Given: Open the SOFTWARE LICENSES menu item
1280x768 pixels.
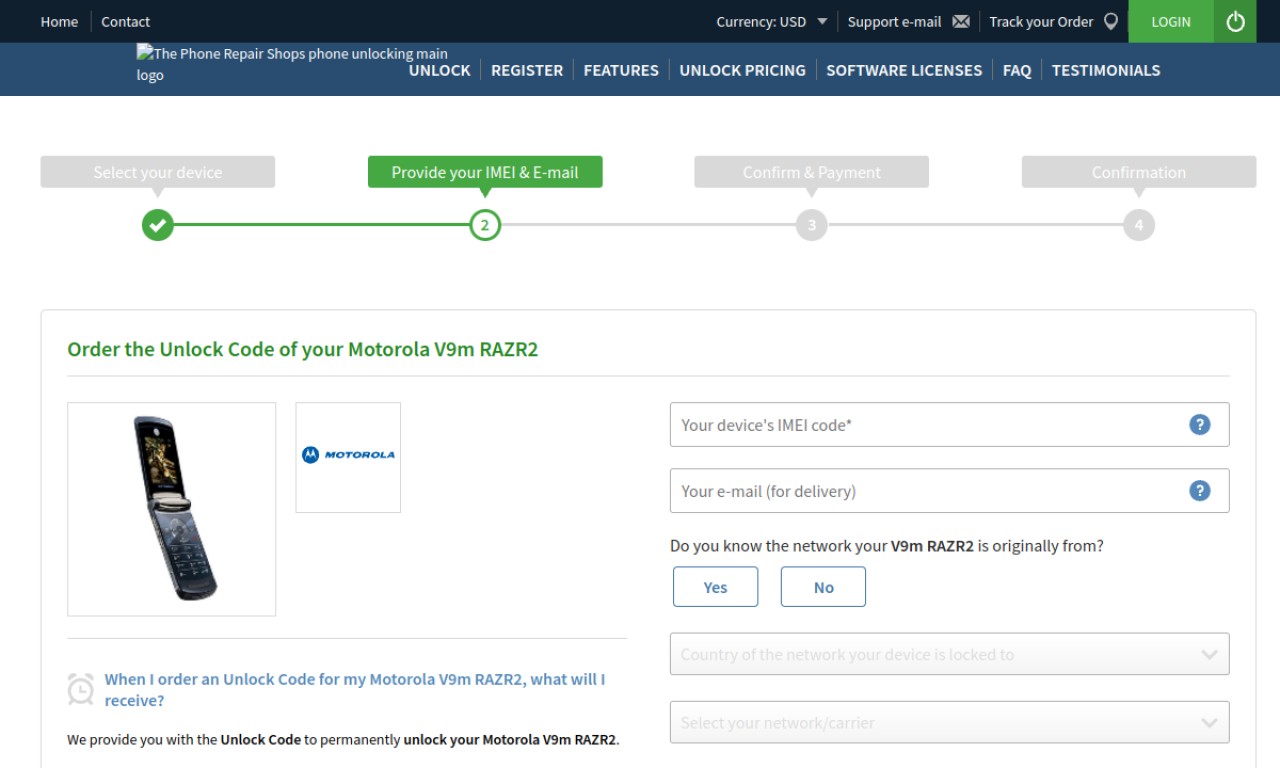Looking at the screenshot, I should 904,70.
